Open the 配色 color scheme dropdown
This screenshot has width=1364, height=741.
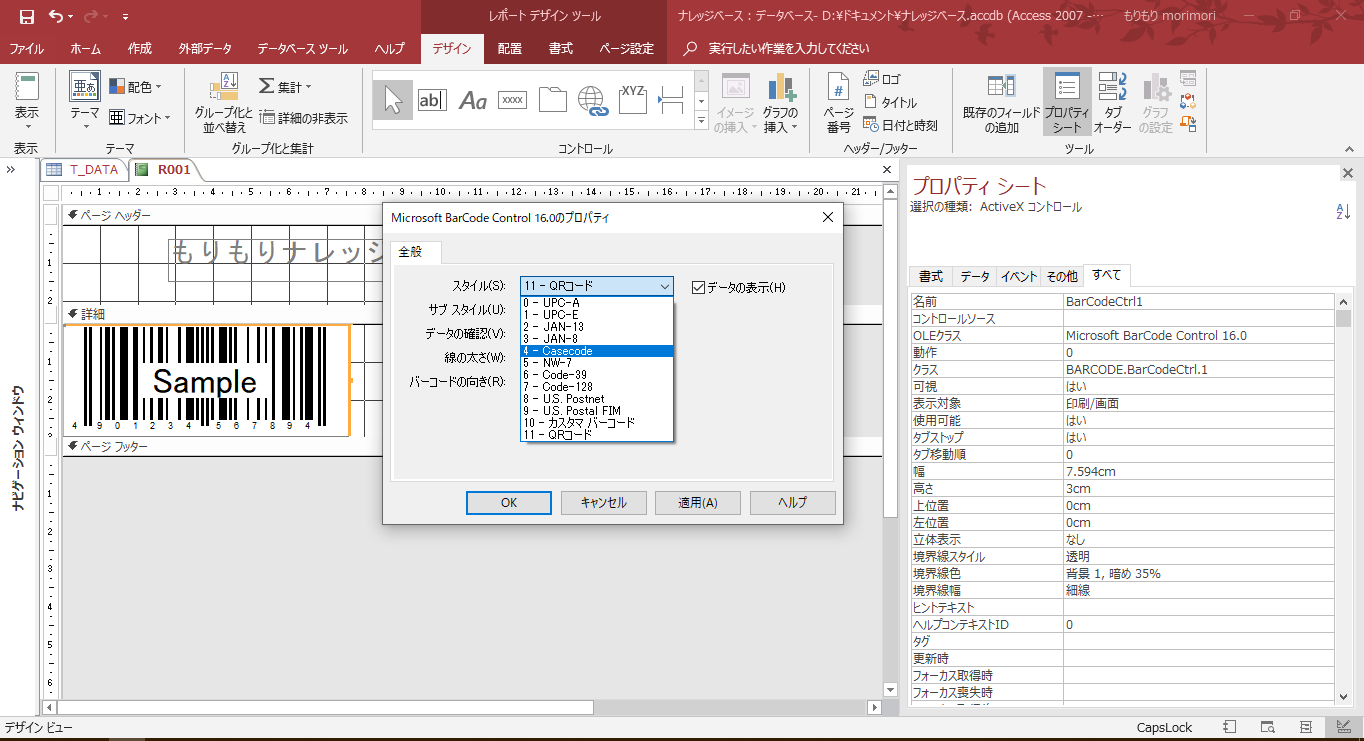pyautogui.click(x=136, y=87)
